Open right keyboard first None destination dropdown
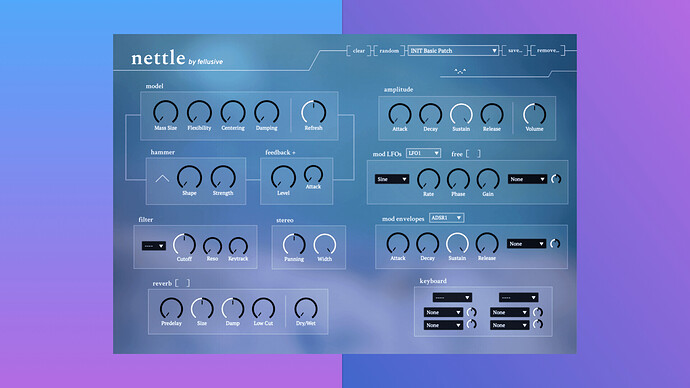Viewport: 690px width, 388px height. 510,312
